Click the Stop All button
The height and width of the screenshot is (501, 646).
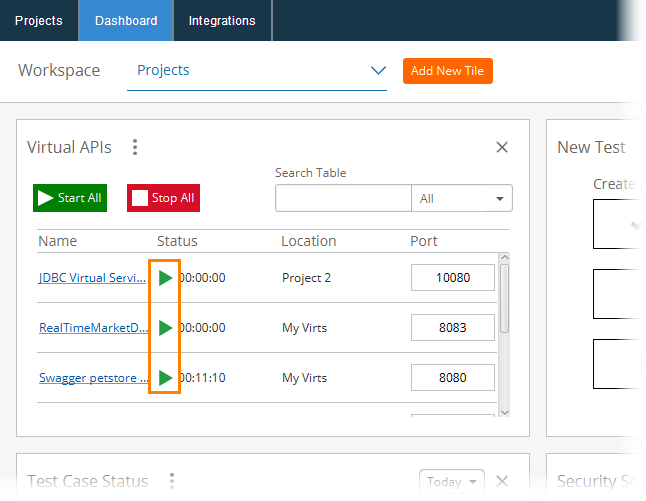click(x=164, y=198)
